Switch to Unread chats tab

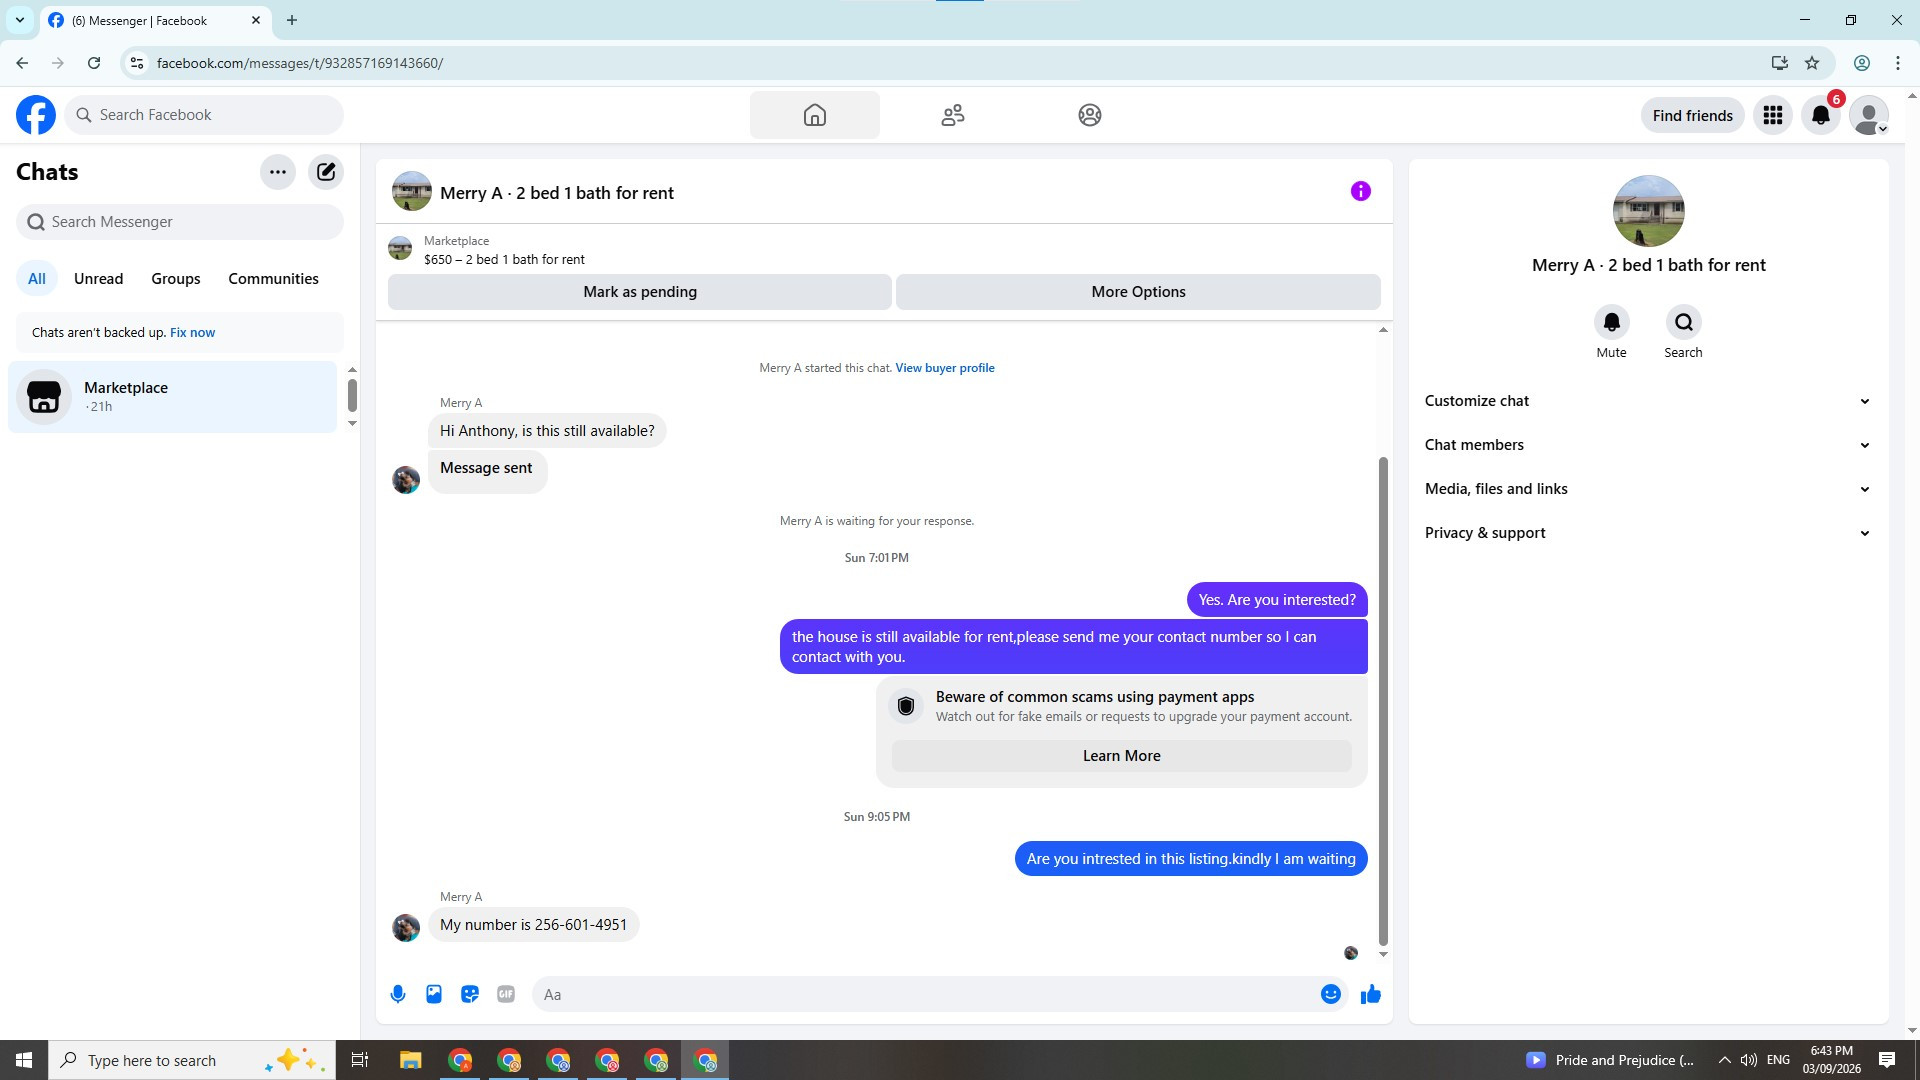coord(98,279)
